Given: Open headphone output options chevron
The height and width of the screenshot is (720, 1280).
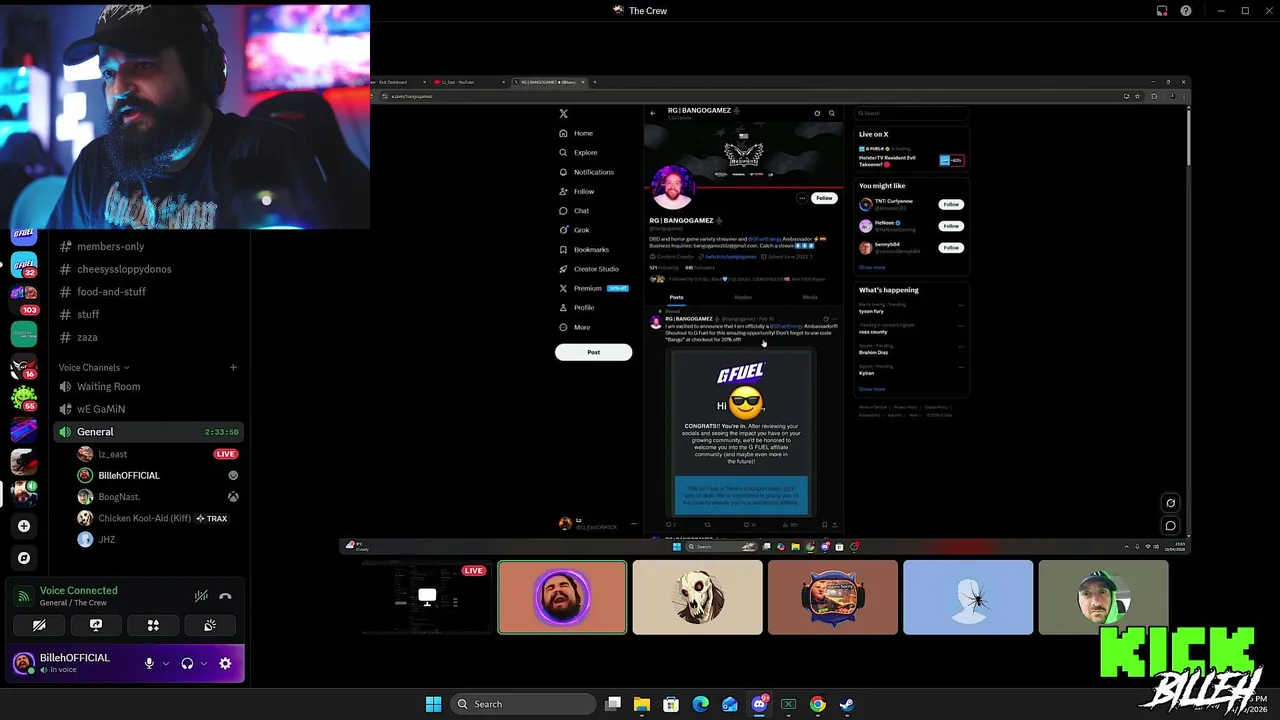Looking at the screenshot, I should 204,663.
